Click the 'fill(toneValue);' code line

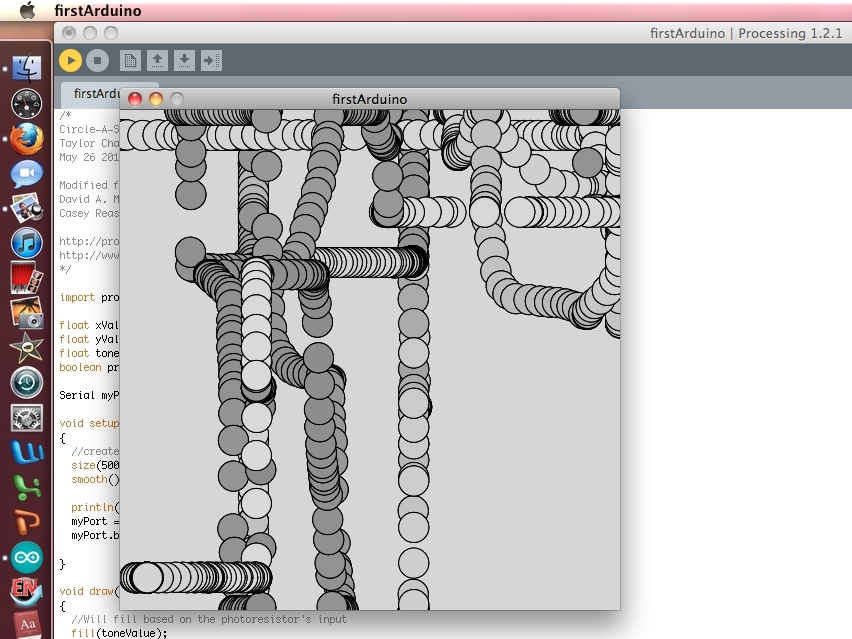point(119,633)
